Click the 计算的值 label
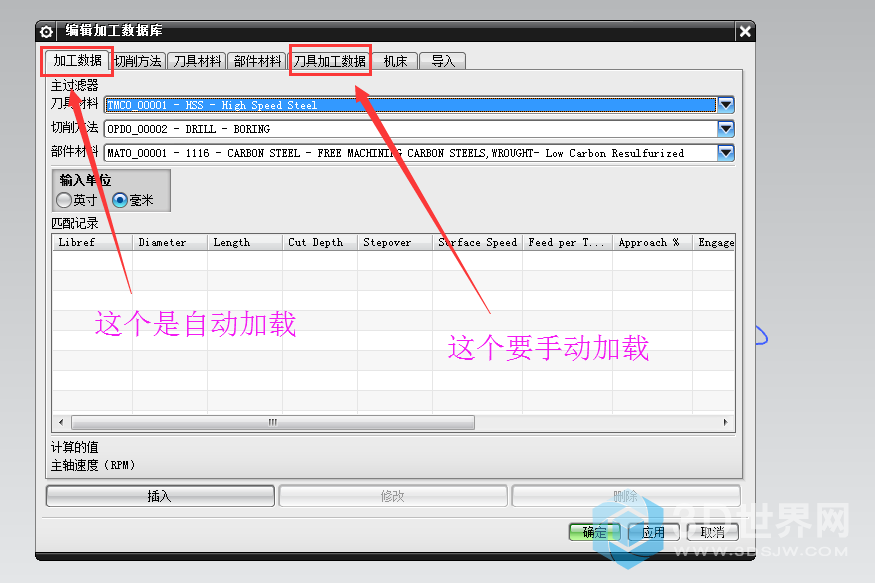Image resolution: width=875 pixels, height=583 pixels. click(75, 447)
